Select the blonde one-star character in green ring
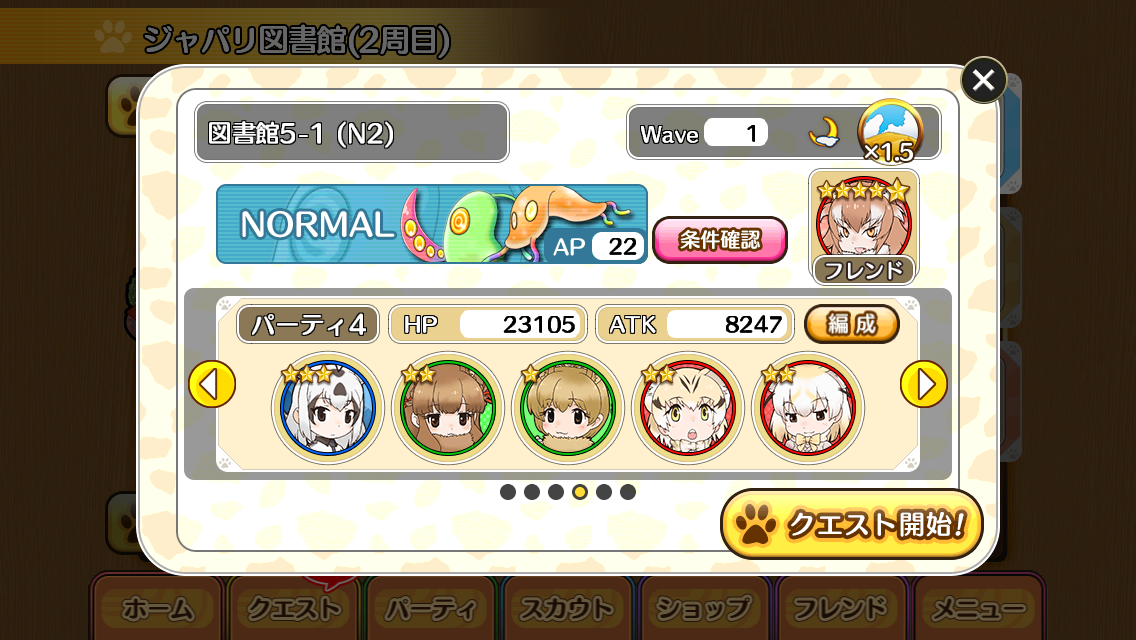This screenshot has width=1136, height=640. 568,408
